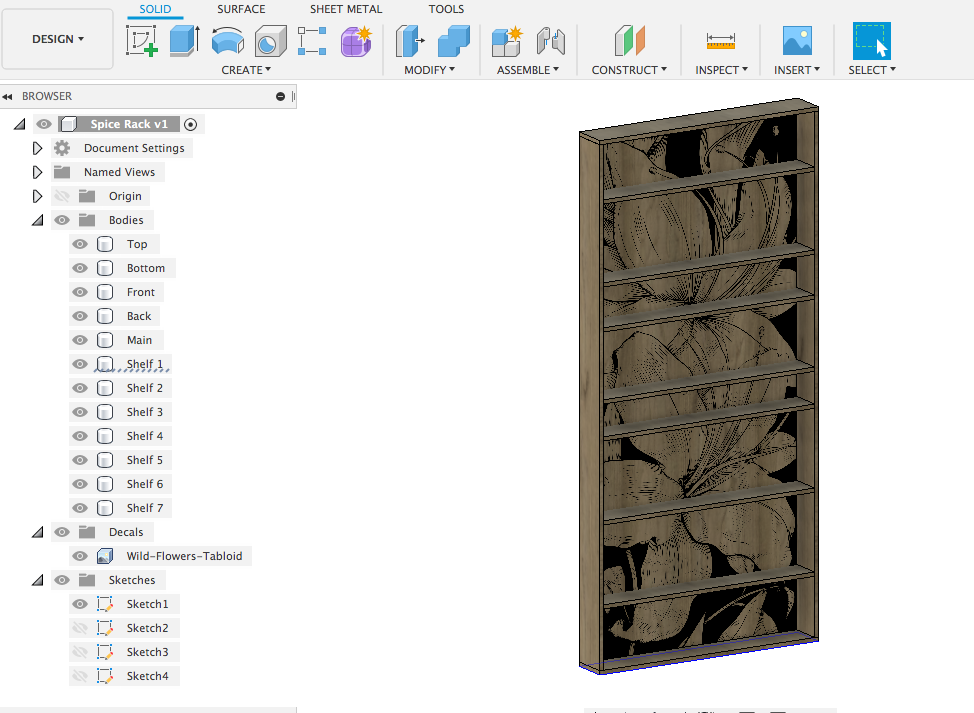This screenshot has width=974, height=713.
Task: Collapse the Decals folder
Action: tap(38, 532)
